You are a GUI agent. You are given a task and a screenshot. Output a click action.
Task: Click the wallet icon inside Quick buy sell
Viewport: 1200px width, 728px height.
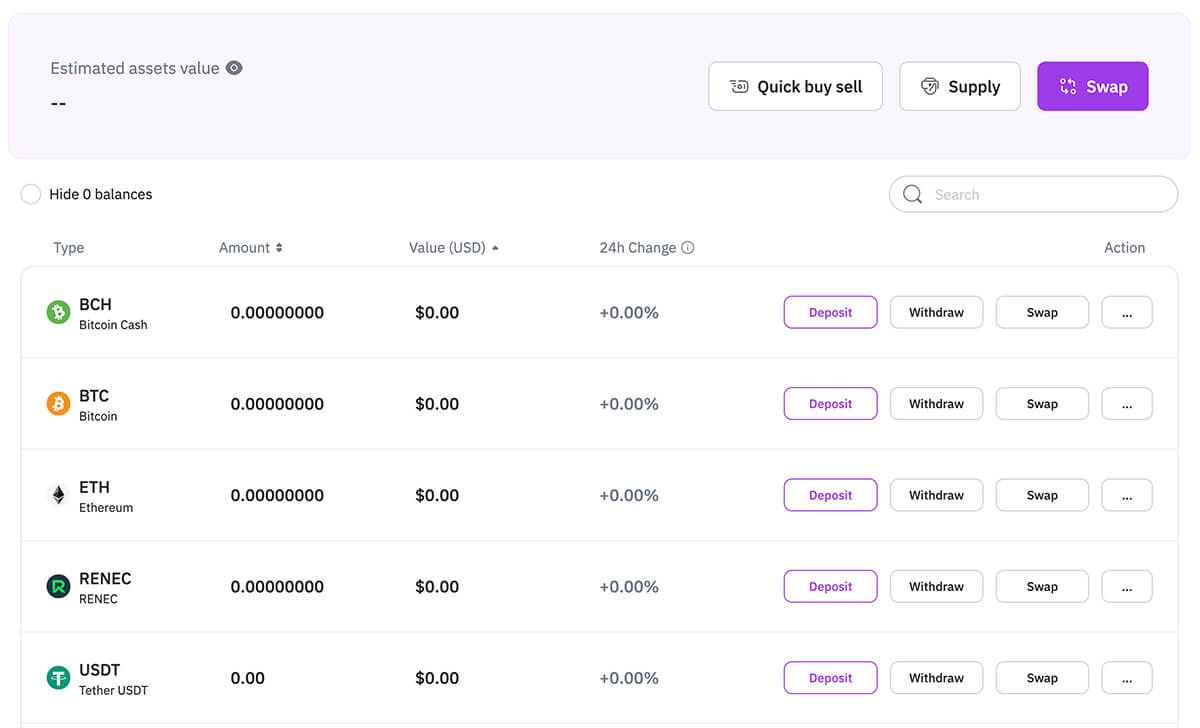(739, 86)
